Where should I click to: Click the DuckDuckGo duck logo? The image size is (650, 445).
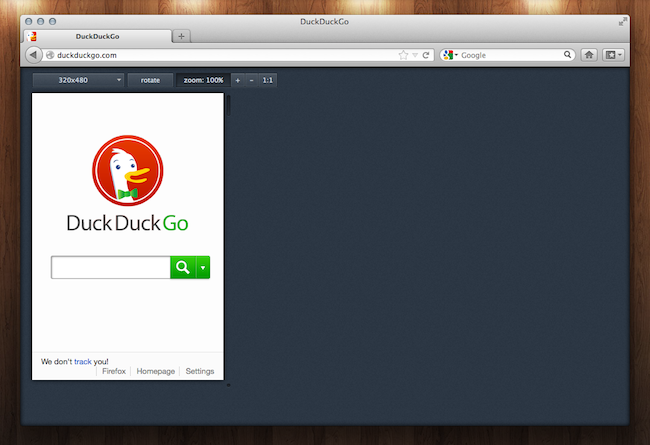click(127, 172)
